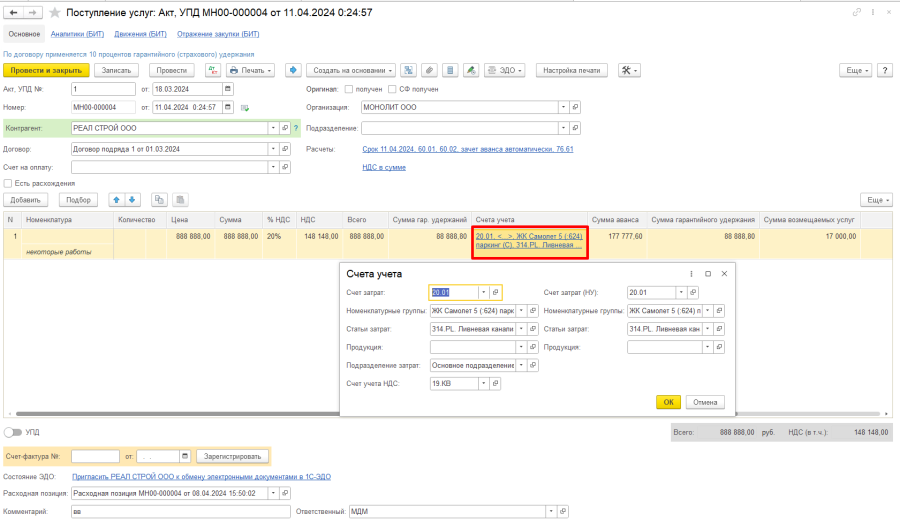Image resolution: width=900 pixels, height=522 pixels.
Task: Open the Счет затрат 20.01 item icon
Action: pyautogui.click(x=496, y=292)
